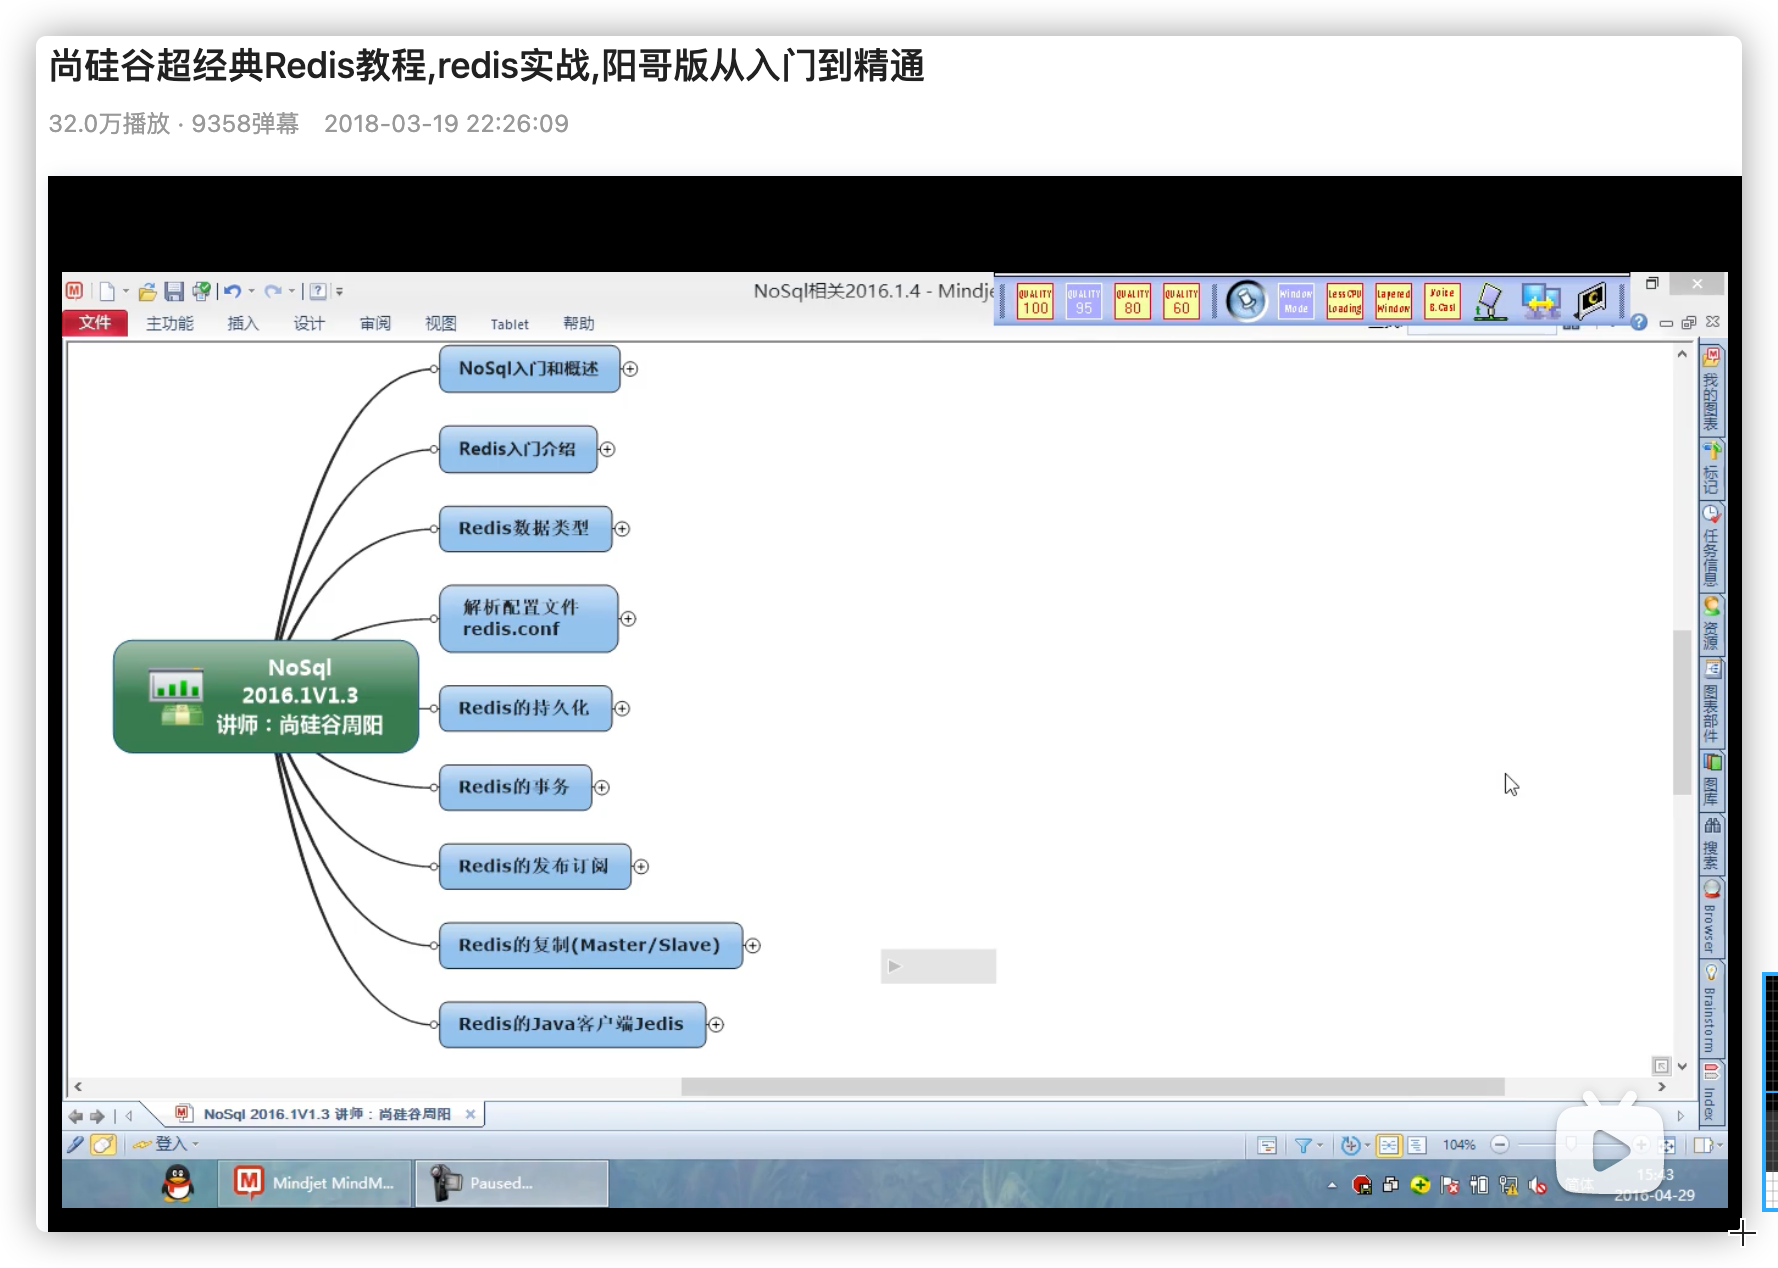Select the Redis的持久化 topic box
The height and width of the screenshot is (1268, 1778).
[x=524, y=708]
